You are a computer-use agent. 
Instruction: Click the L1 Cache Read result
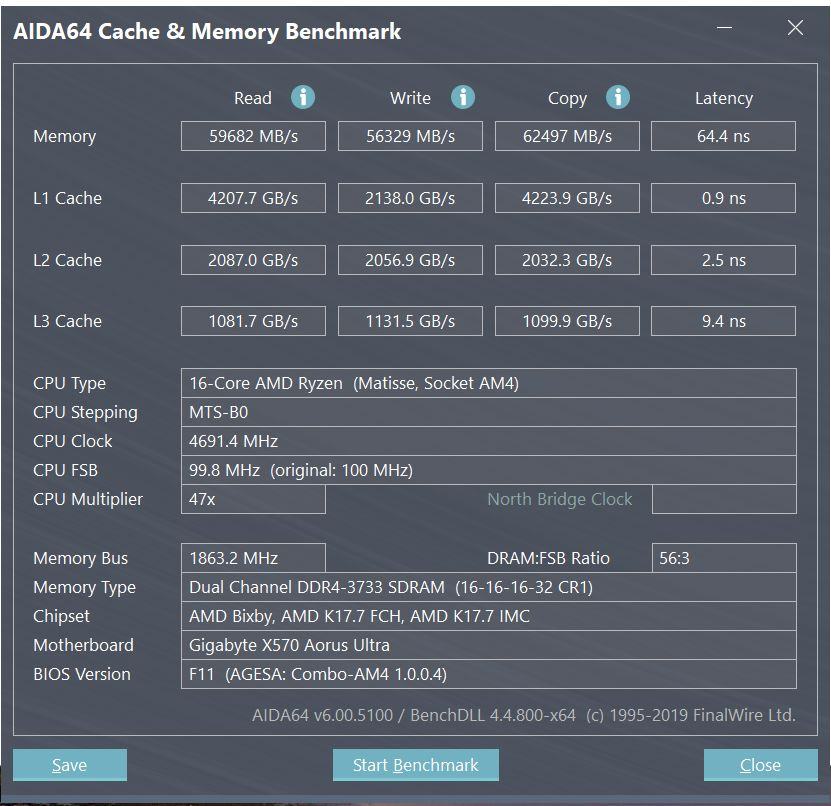tap(253, 198)
